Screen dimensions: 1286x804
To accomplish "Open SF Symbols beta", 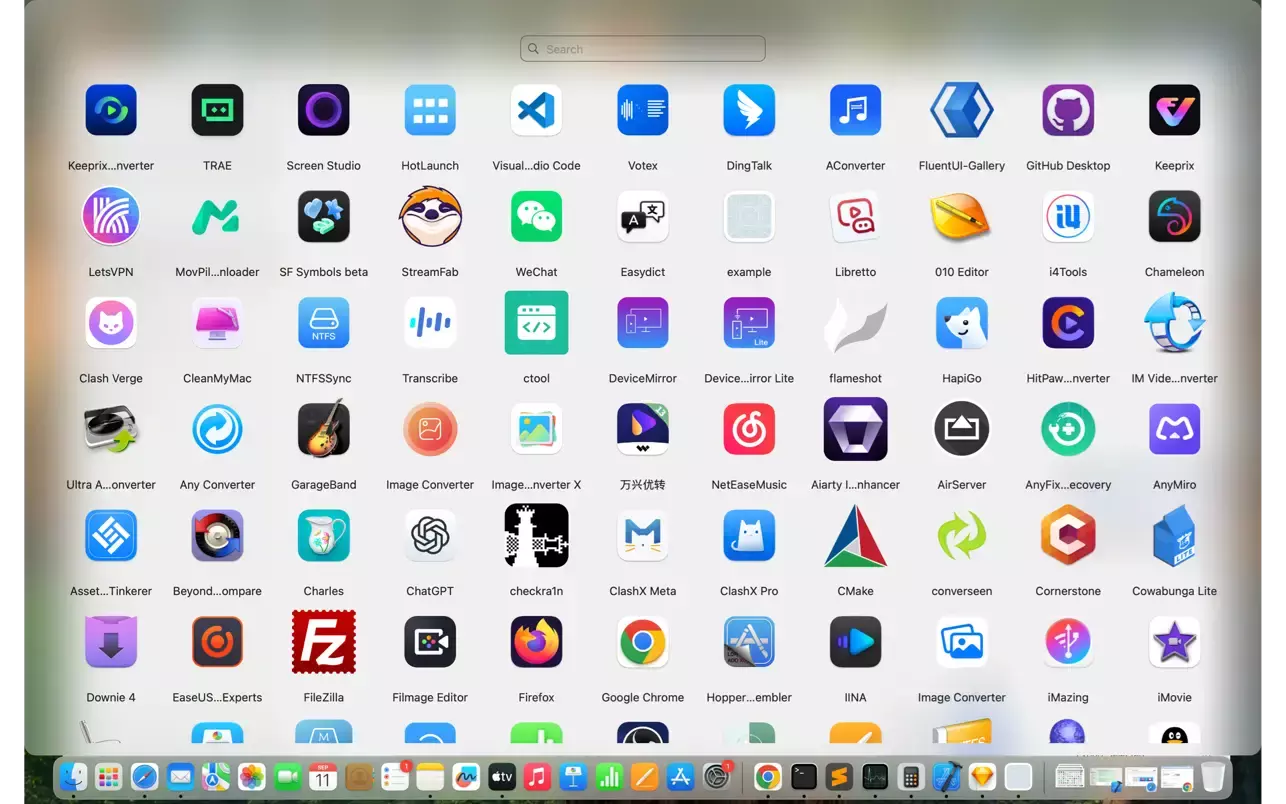I will pyautogui.click(x=323, y=216).
